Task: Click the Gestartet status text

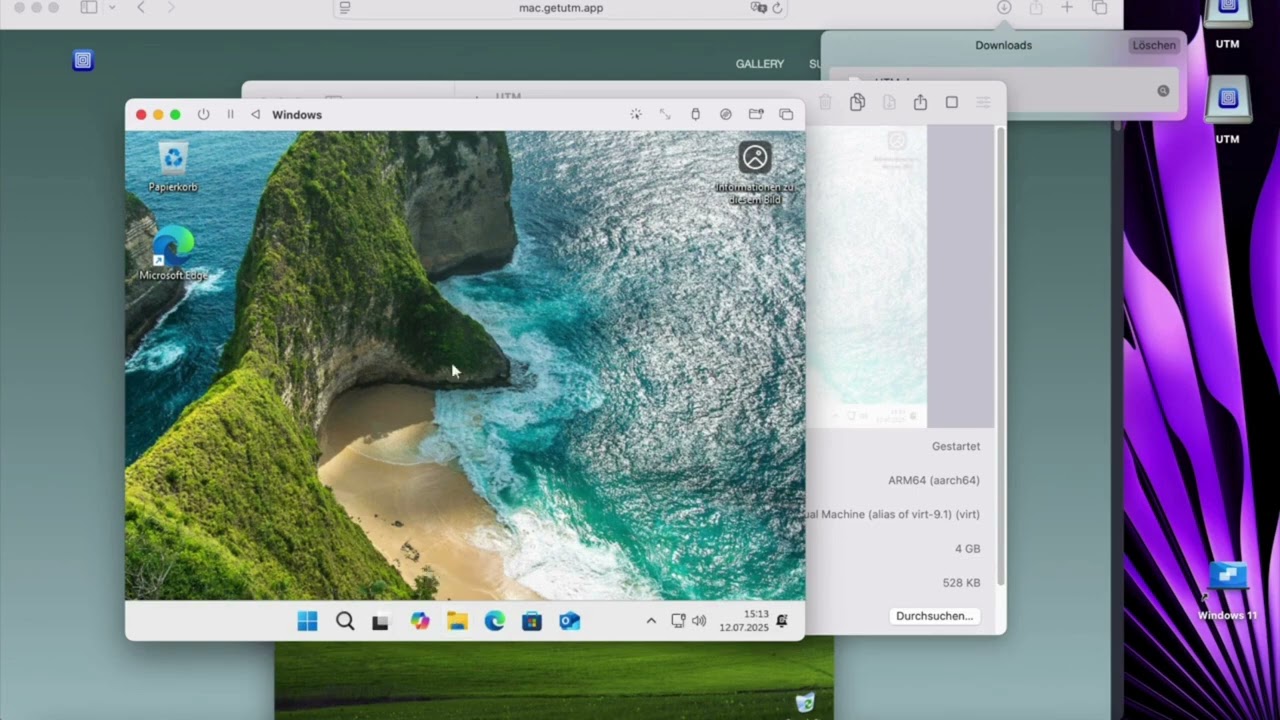Action: tap(956, 446)
